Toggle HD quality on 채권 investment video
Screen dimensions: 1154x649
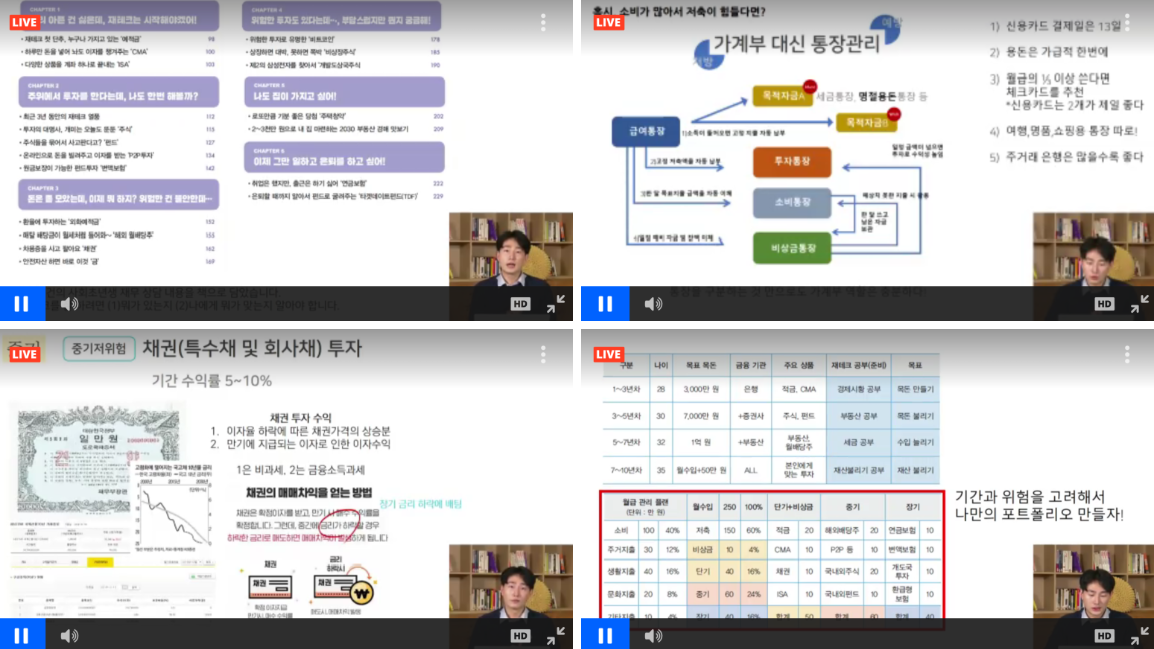point(520,635)
